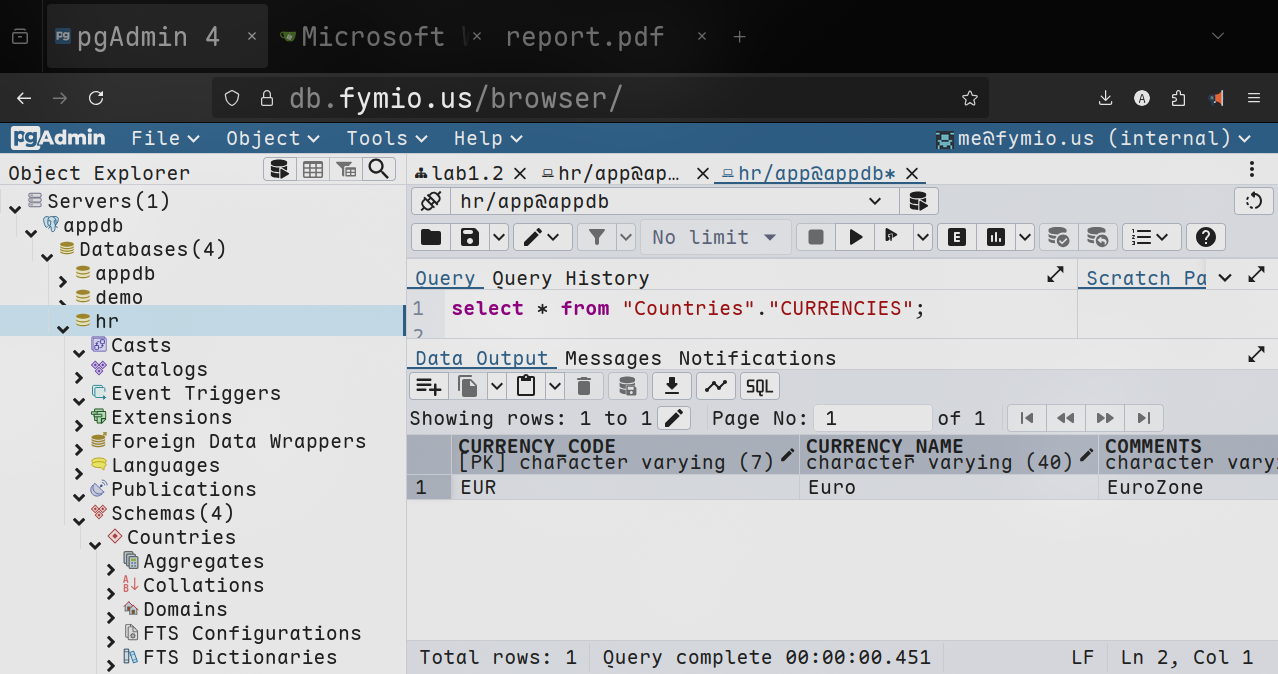Click the Add row icon
1278x674 pixels.
point(428,386)
